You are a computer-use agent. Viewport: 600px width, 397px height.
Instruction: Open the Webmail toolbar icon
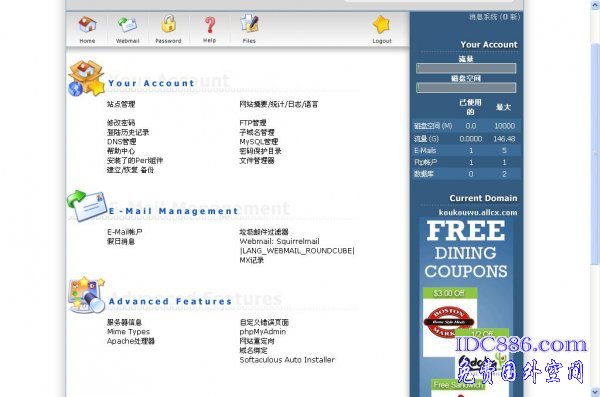127,25
